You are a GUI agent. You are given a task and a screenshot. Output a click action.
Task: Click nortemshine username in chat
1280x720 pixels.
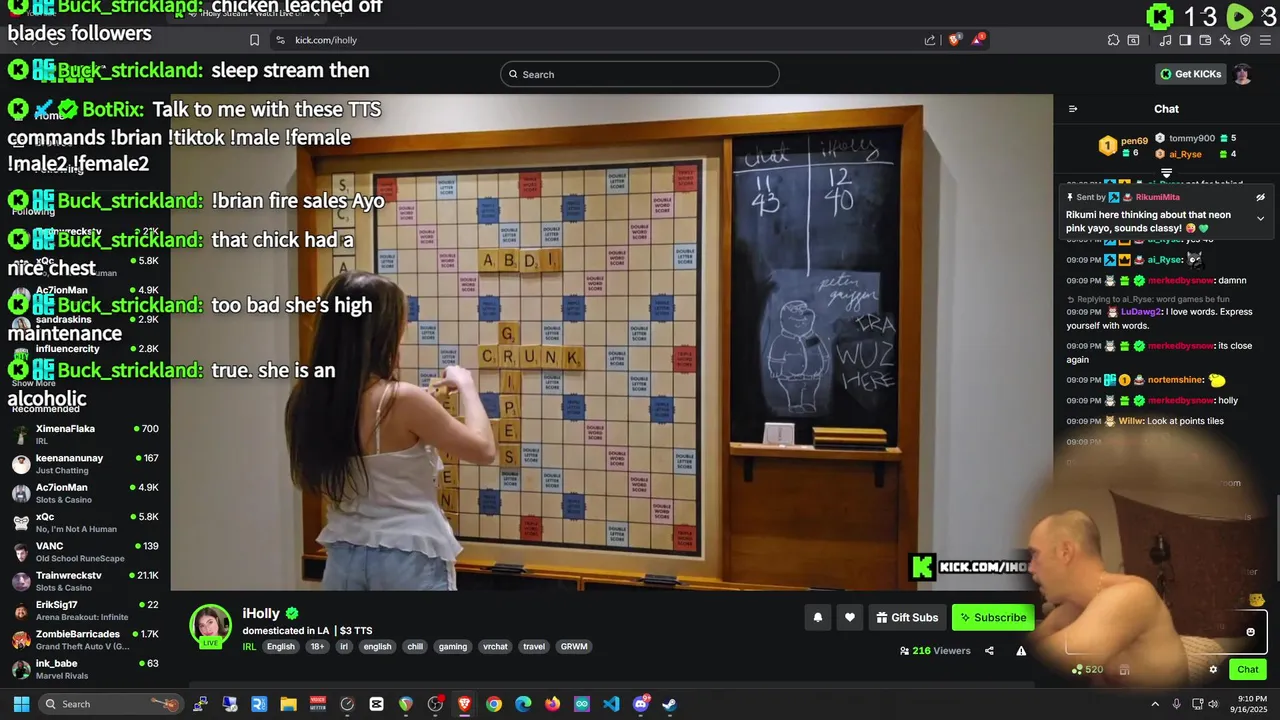pyautogui.click(x=1176, y=380)
